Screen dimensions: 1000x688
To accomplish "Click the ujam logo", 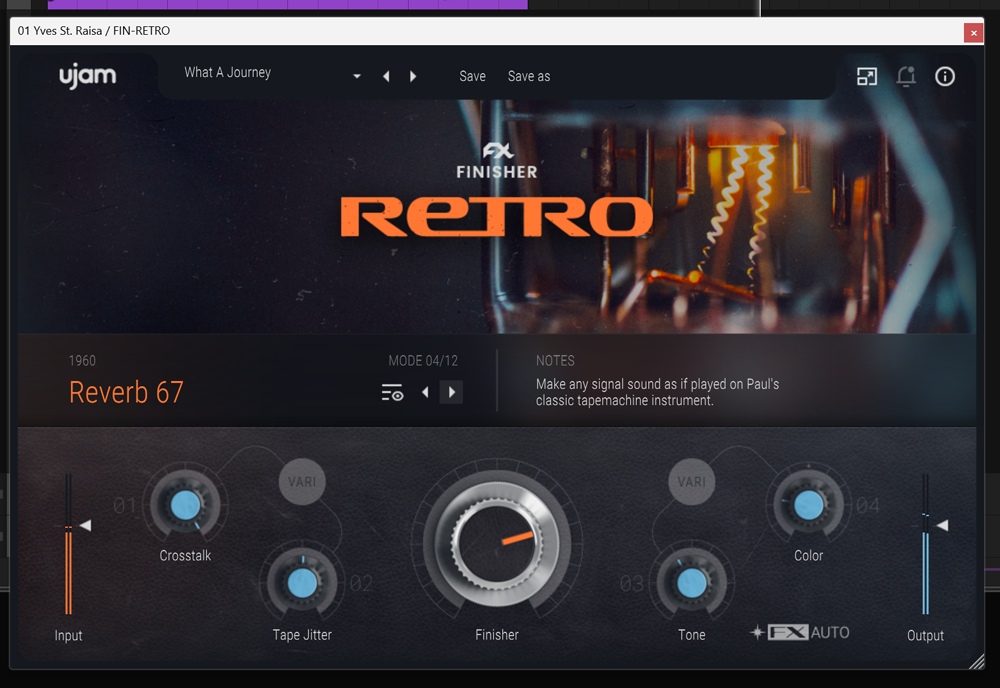I will (87, 77).
